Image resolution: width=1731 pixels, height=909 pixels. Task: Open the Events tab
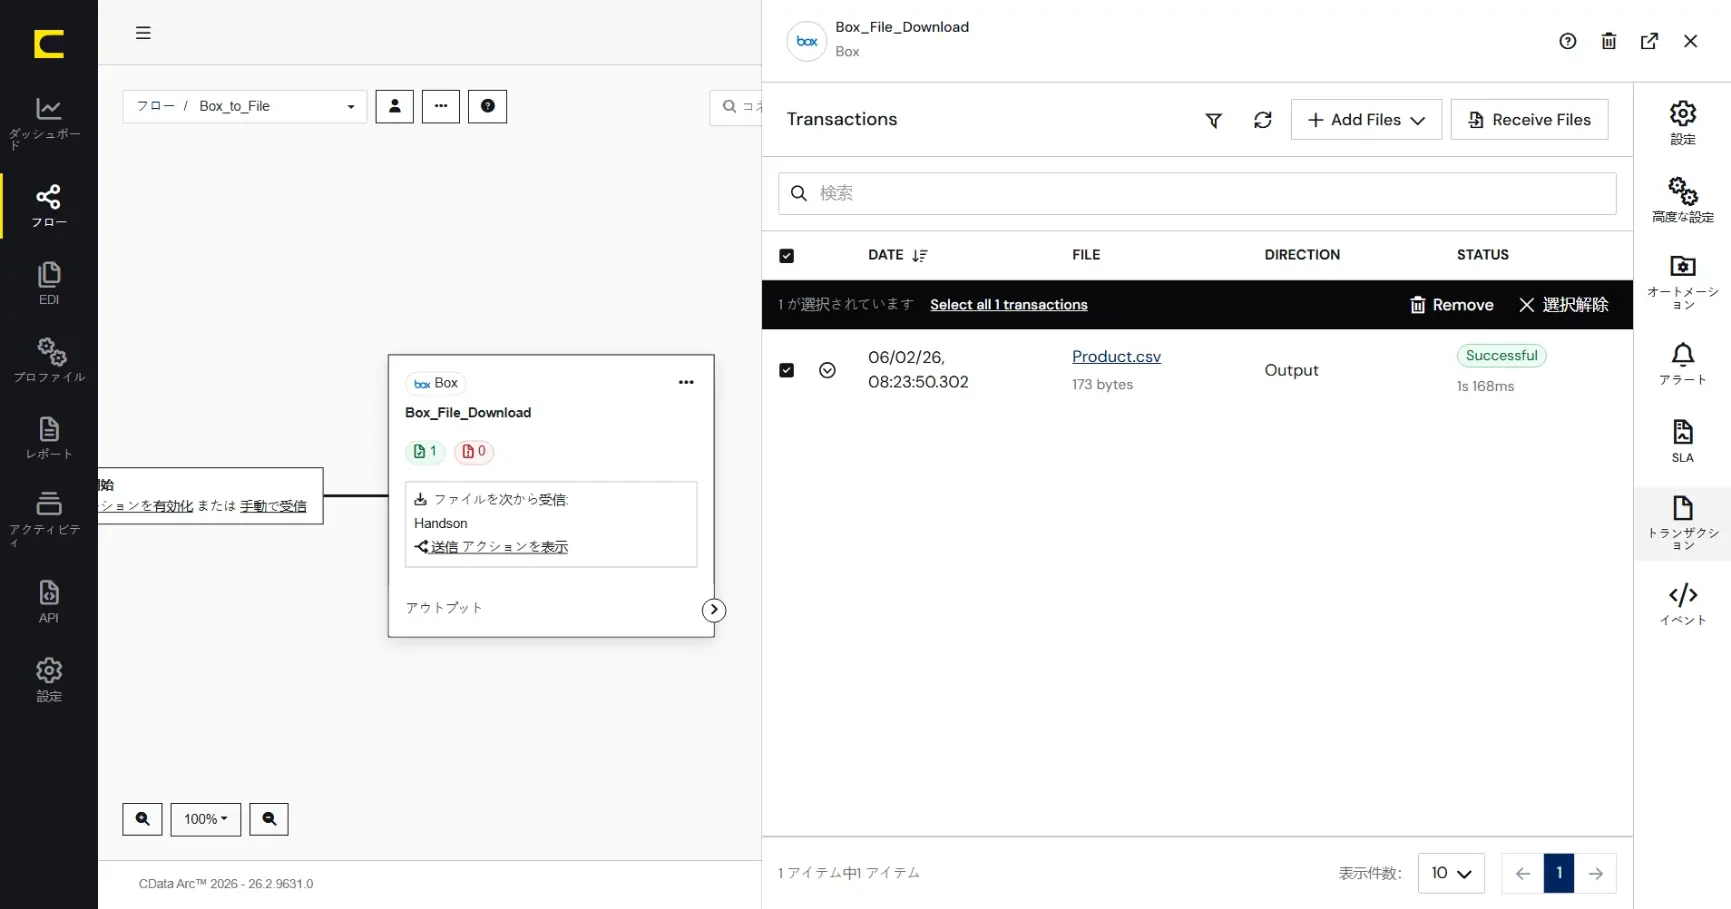tap(1683, 604)
